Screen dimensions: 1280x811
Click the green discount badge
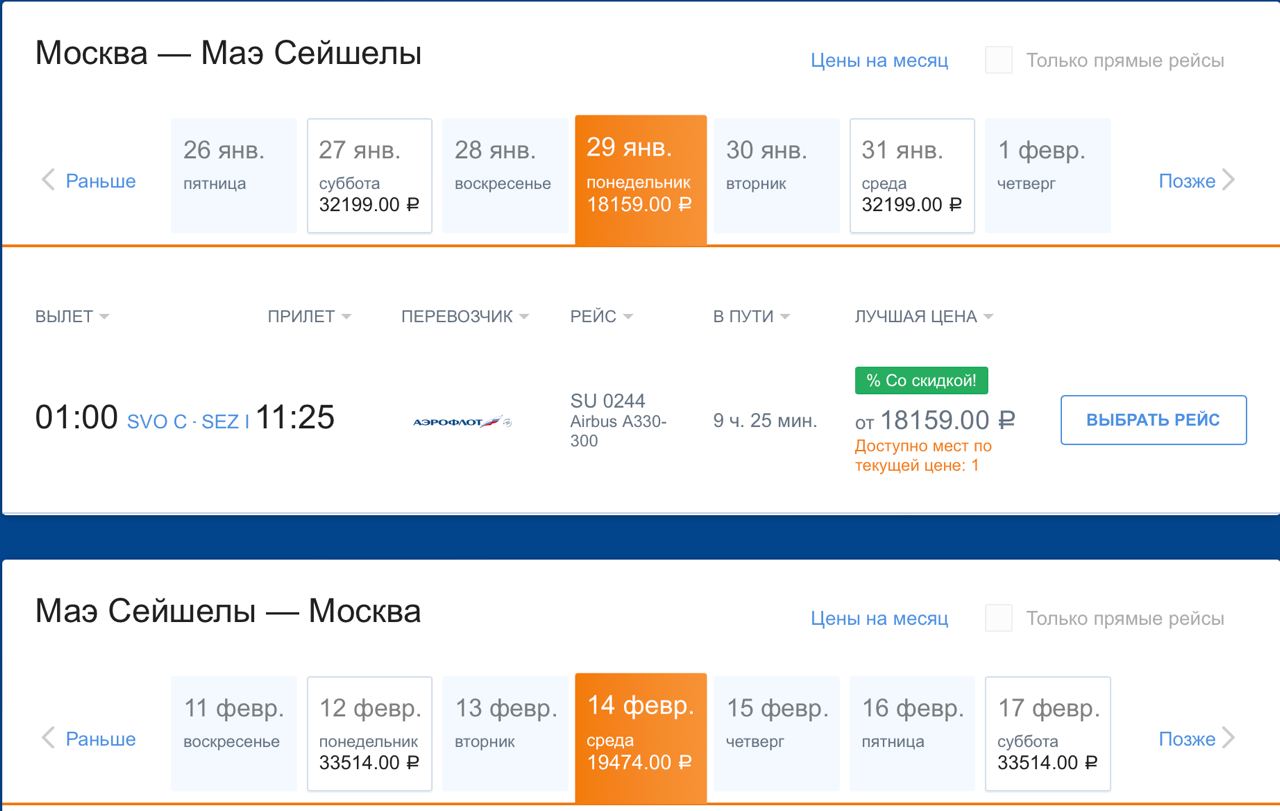tap(921, 380)
